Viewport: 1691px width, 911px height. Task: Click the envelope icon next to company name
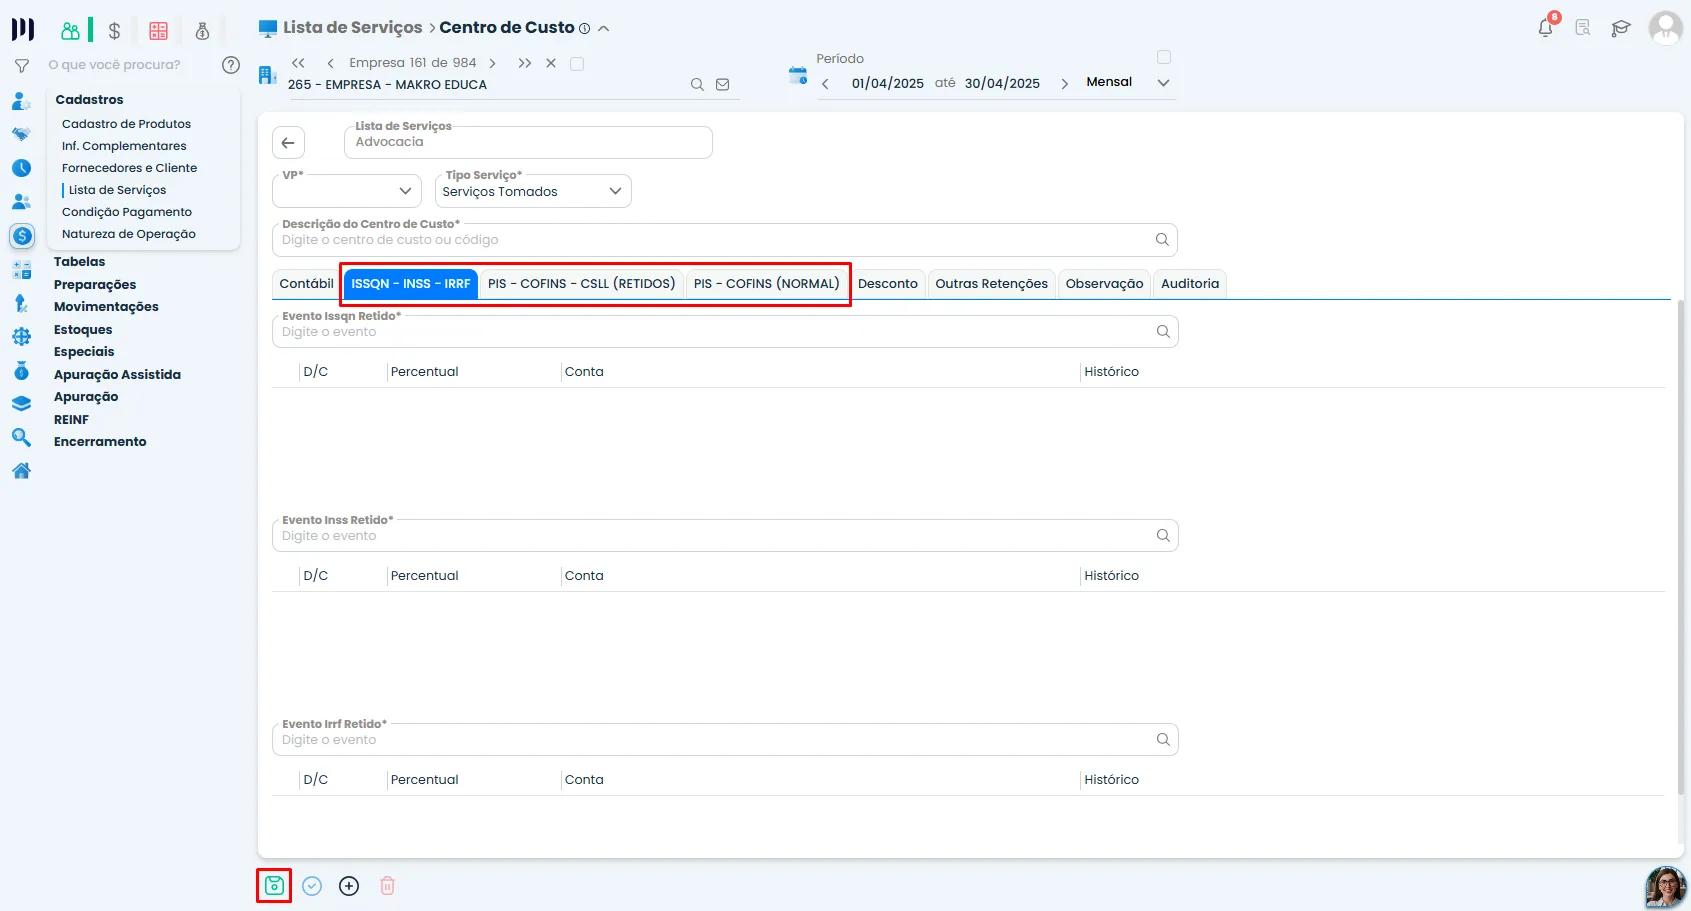pyautogui.click(x=723, y=85)
